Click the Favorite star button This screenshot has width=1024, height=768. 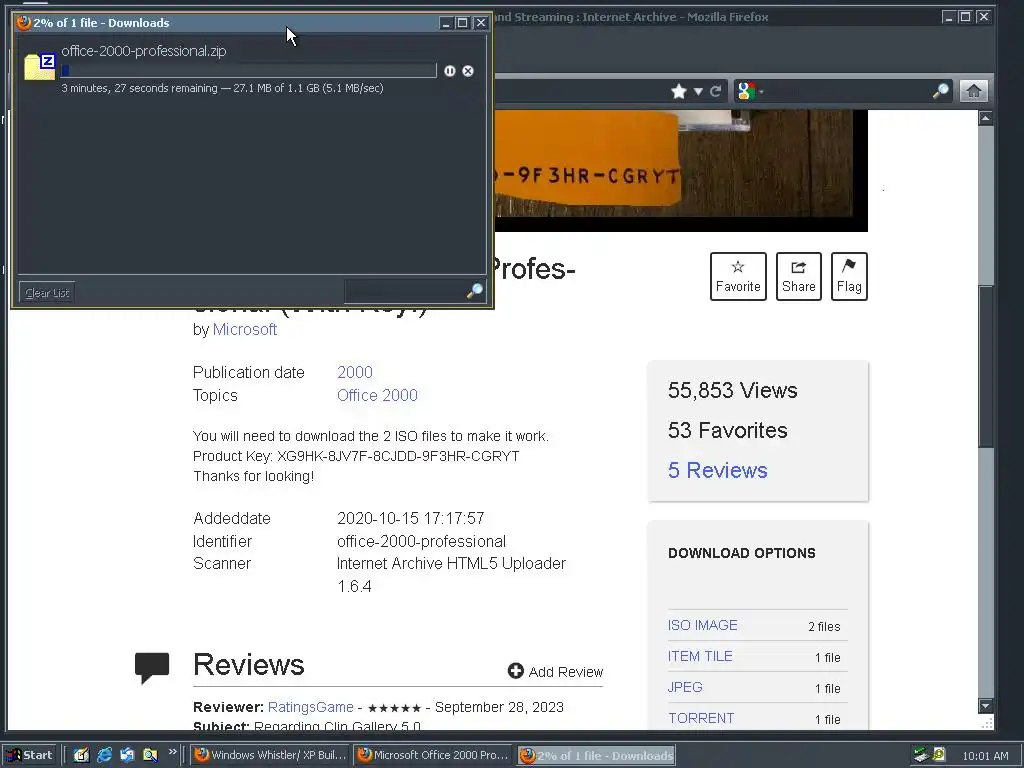738,276
